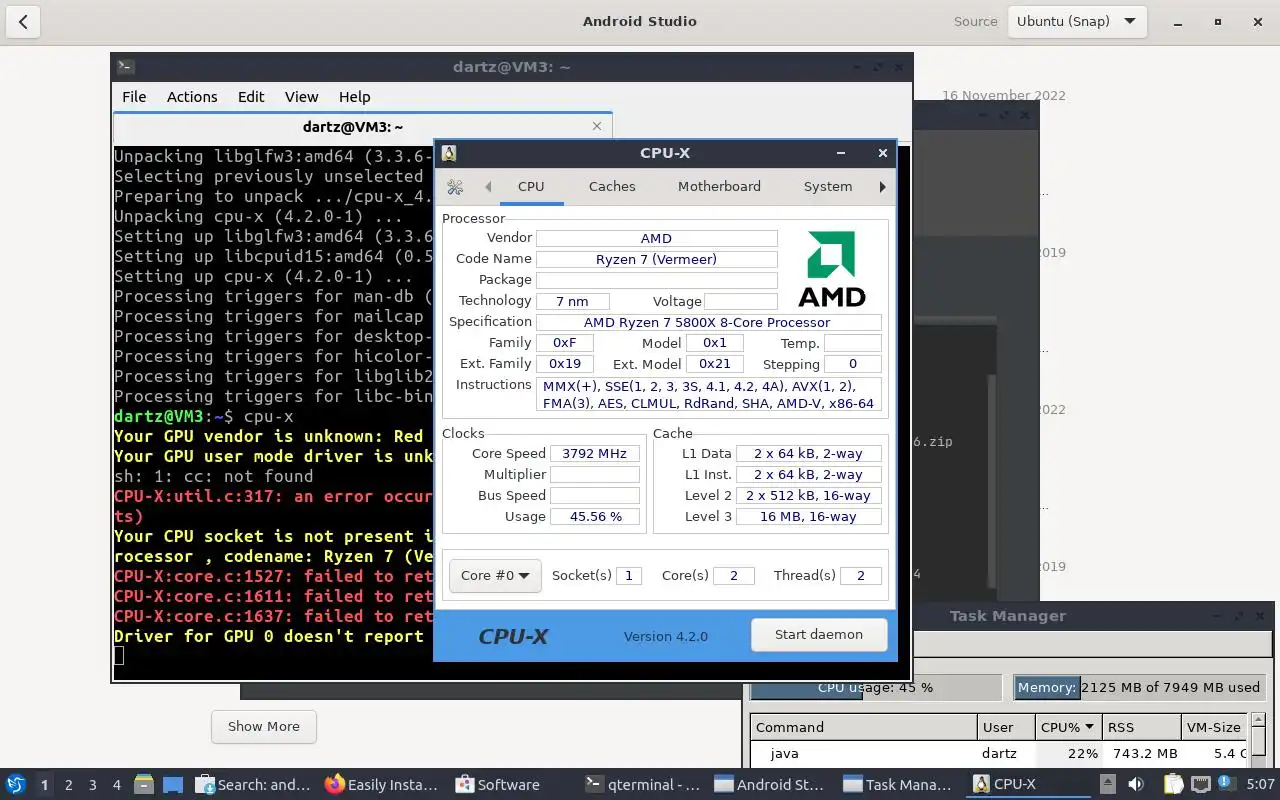The height and width of the screenshot is (800, 1280).
Task: Open the clipboard tray icon
Action: point(1173,785)
